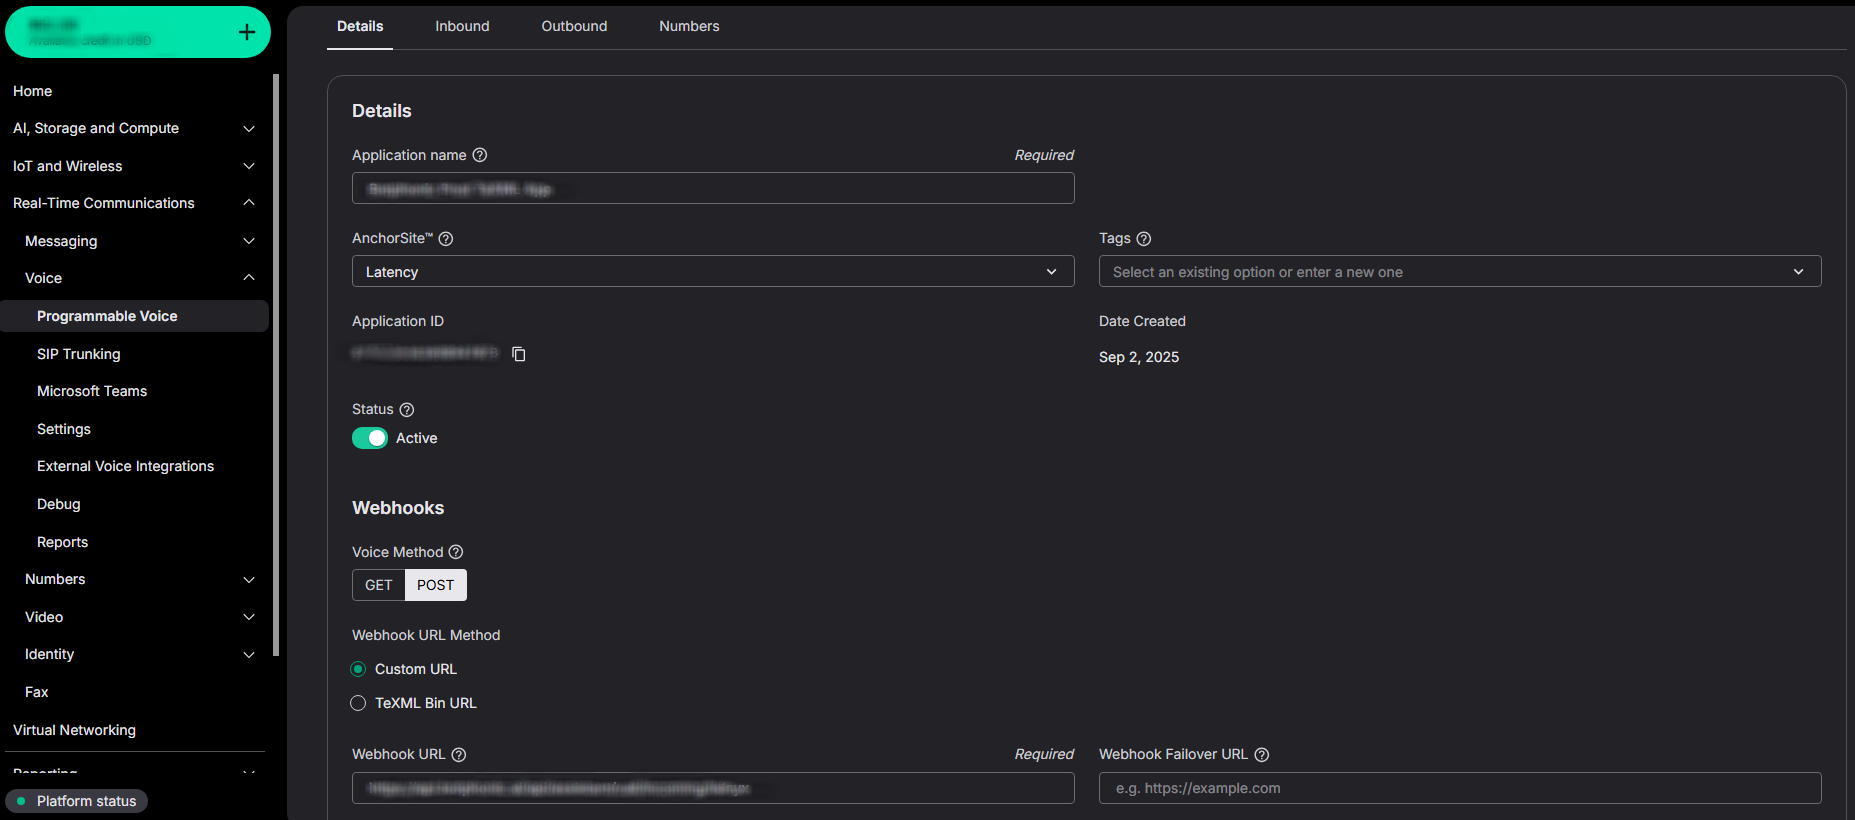Image resolution: width=1855 pixels, height=820 pixels.
Task: Show the Status help tooltip icon
Action: (407, 410)
